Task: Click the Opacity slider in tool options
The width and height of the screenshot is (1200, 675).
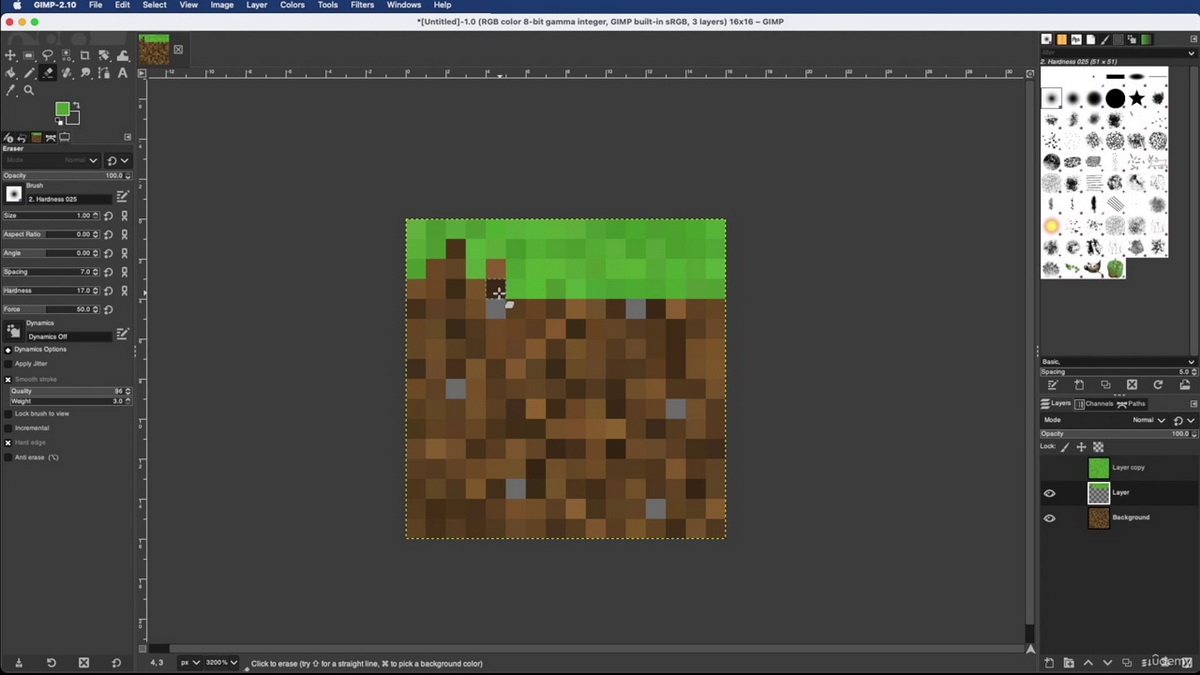Action: click(x=66, y=176)
